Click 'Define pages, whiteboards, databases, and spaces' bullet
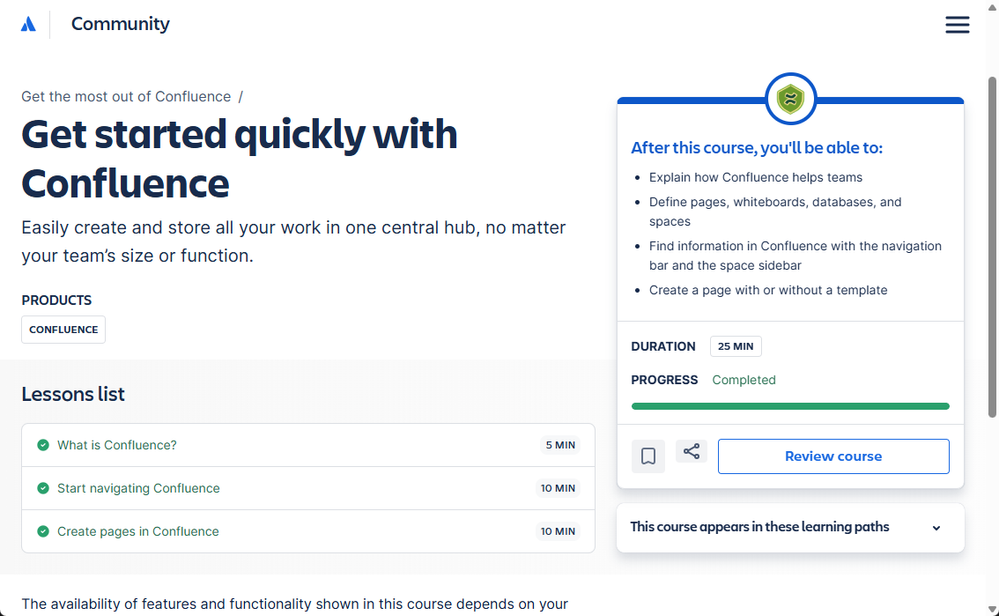999x616 pixels. (x=775, y=211)
